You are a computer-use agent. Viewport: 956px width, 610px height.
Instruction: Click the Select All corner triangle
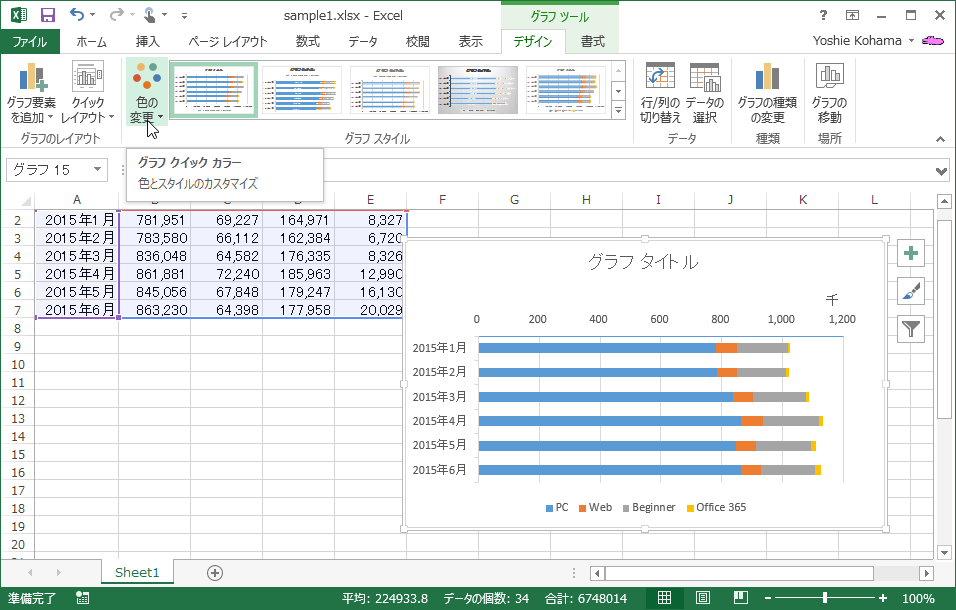25,200
